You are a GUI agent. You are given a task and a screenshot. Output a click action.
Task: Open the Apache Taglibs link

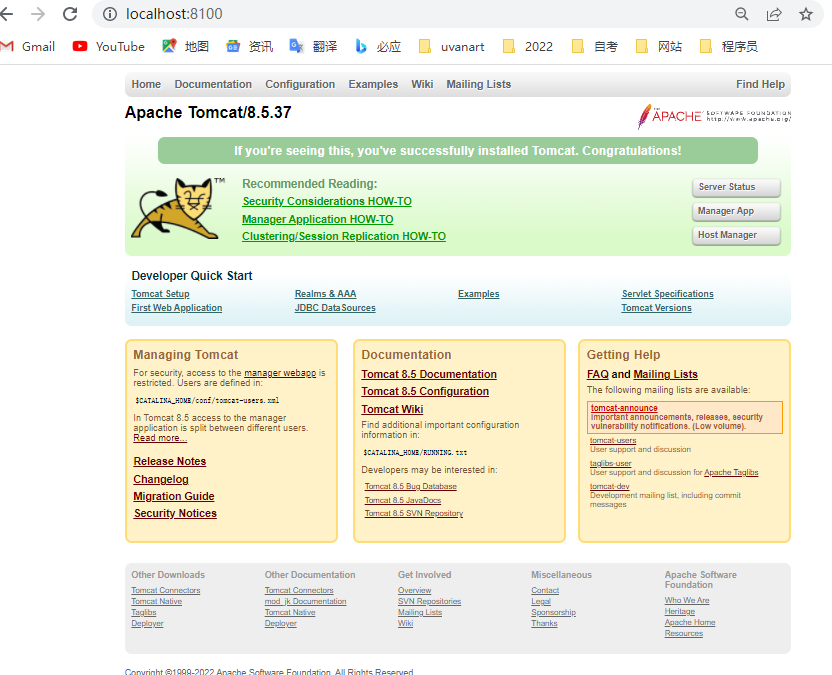point(731,472)
